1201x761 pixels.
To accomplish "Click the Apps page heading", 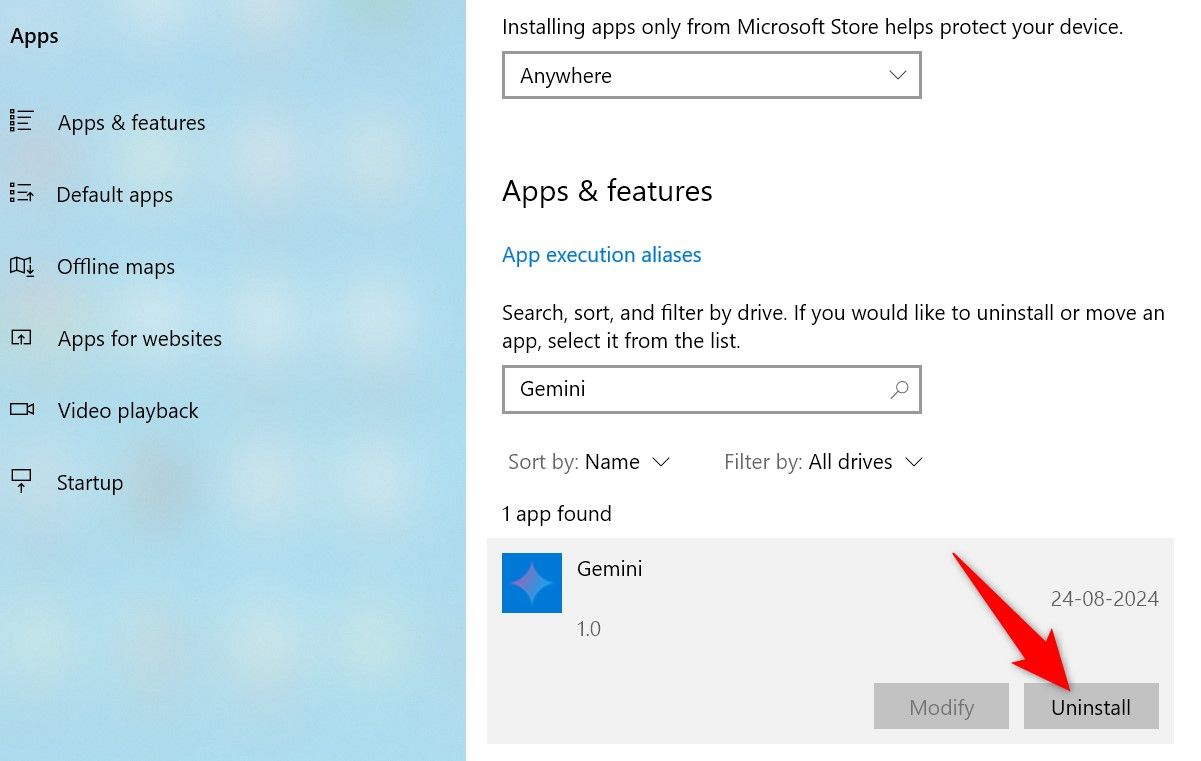I will 34,35.
